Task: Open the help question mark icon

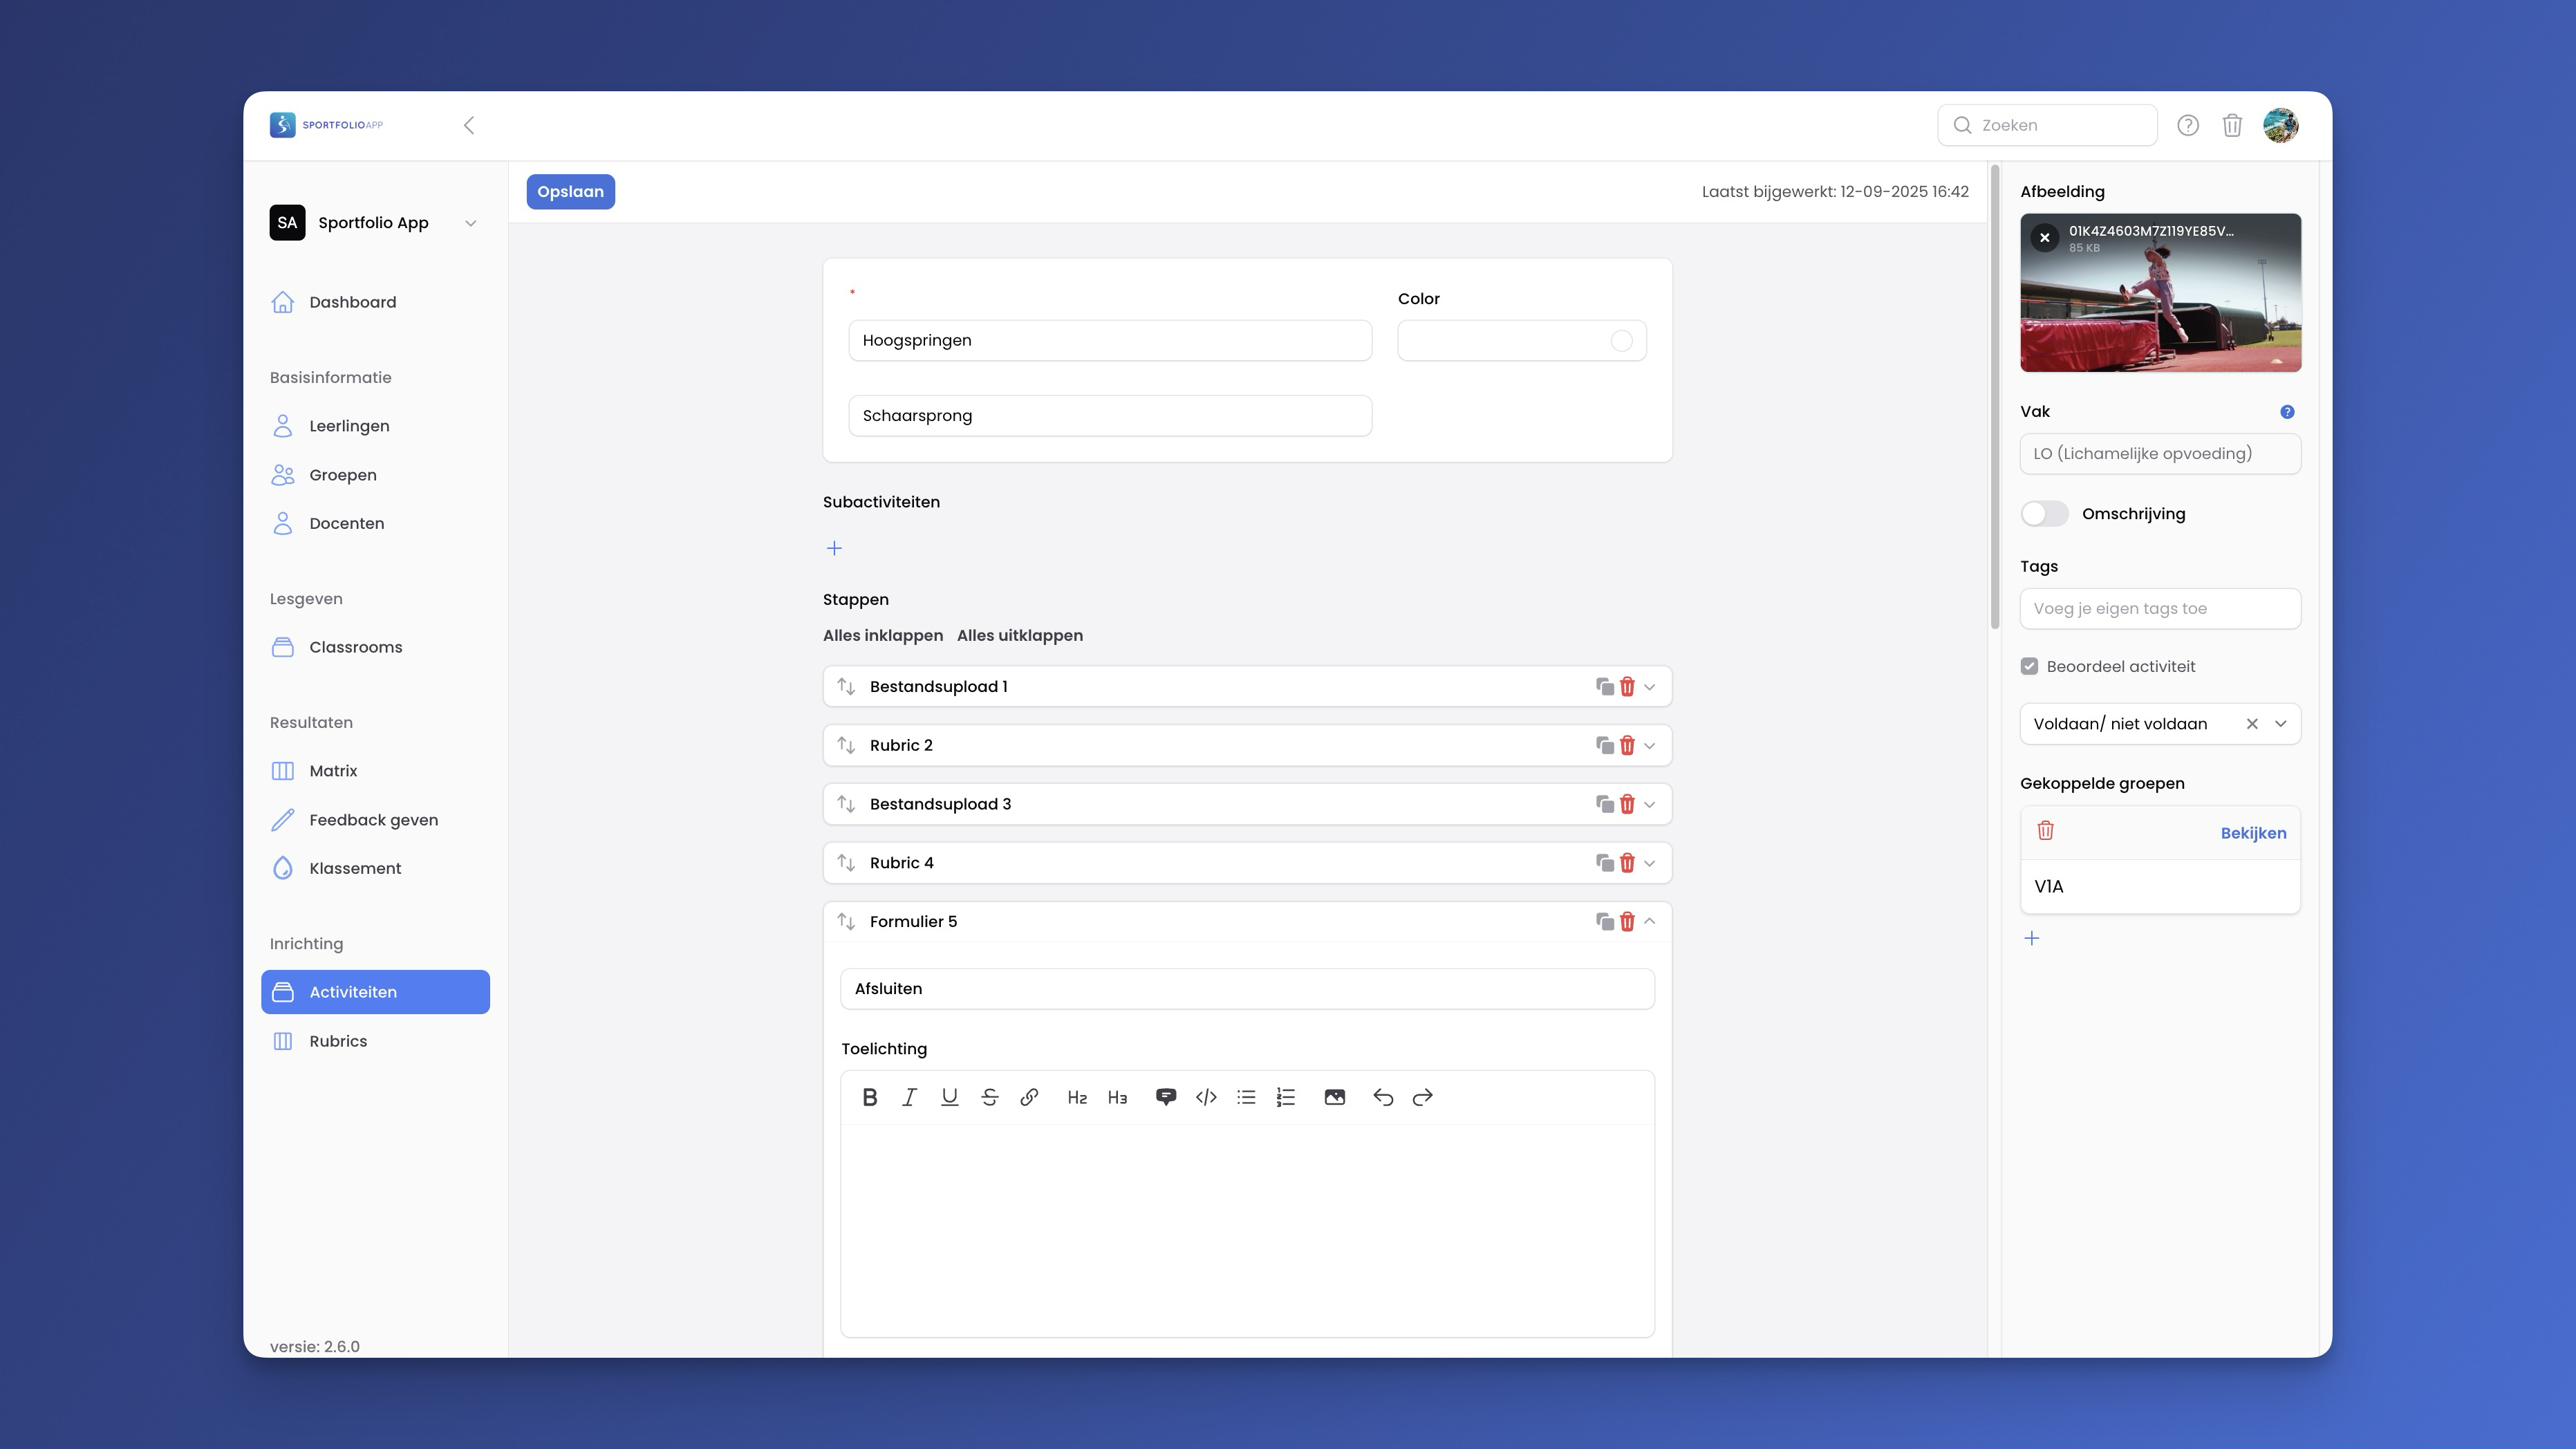Action: pos(2187,125)
